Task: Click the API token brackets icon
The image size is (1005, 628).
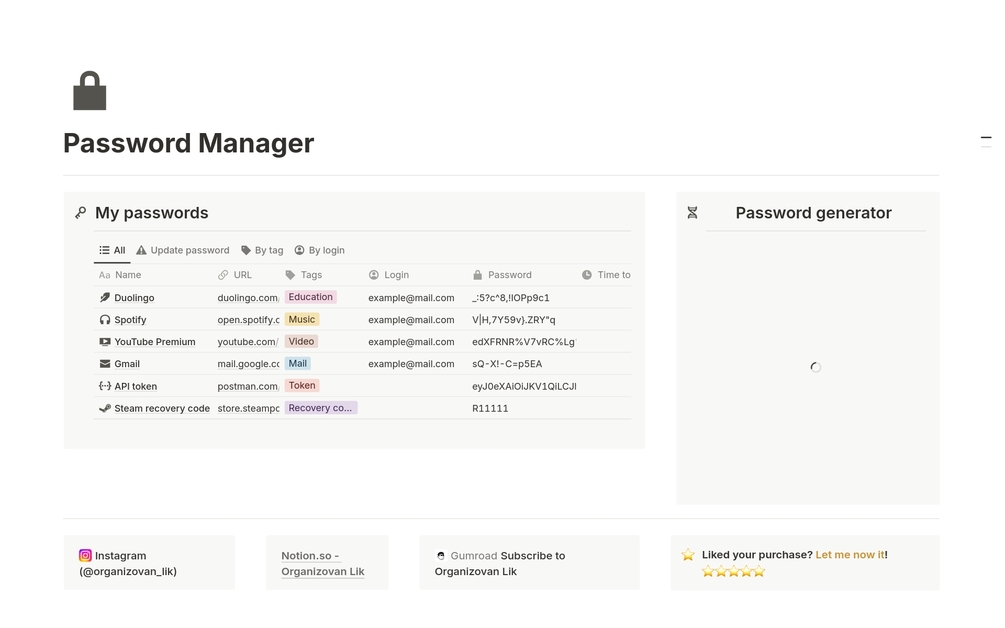Action: [104, 385]
